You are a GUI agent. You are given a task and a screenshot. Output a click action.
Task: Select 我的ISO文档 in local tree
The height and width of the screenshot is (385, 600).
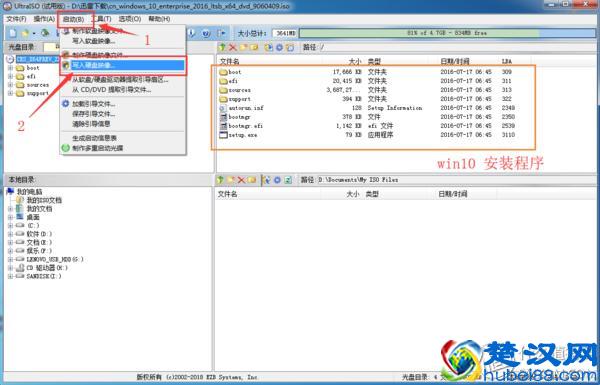point(44,200)
